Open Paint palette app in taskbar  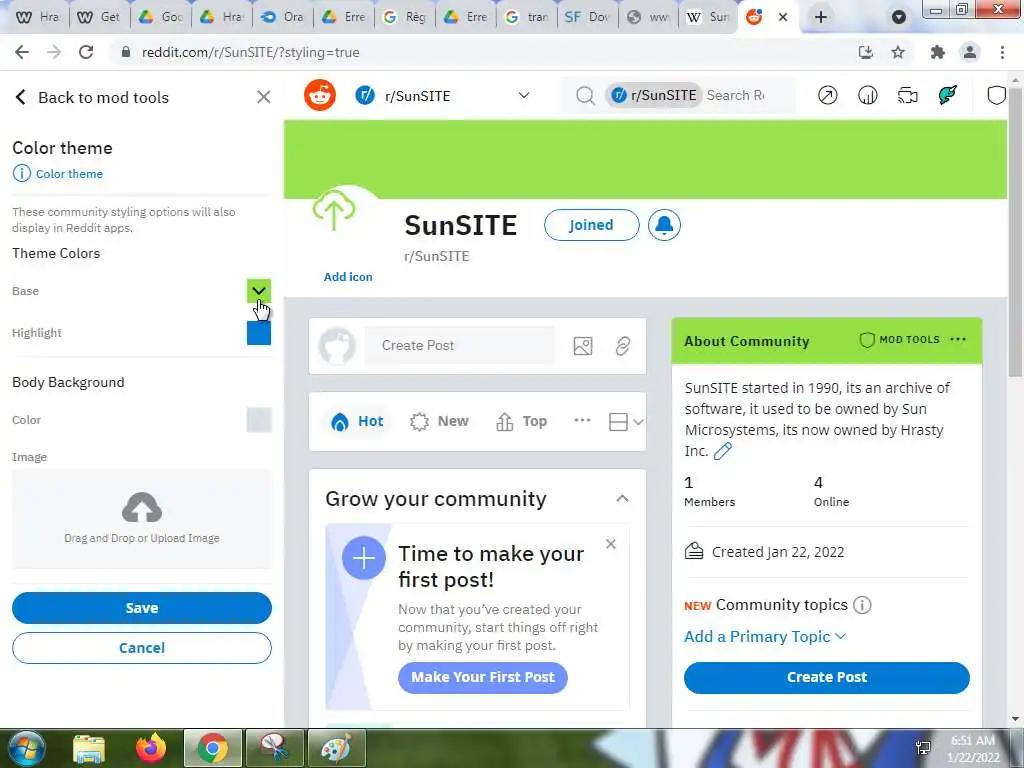pos(336,748)
